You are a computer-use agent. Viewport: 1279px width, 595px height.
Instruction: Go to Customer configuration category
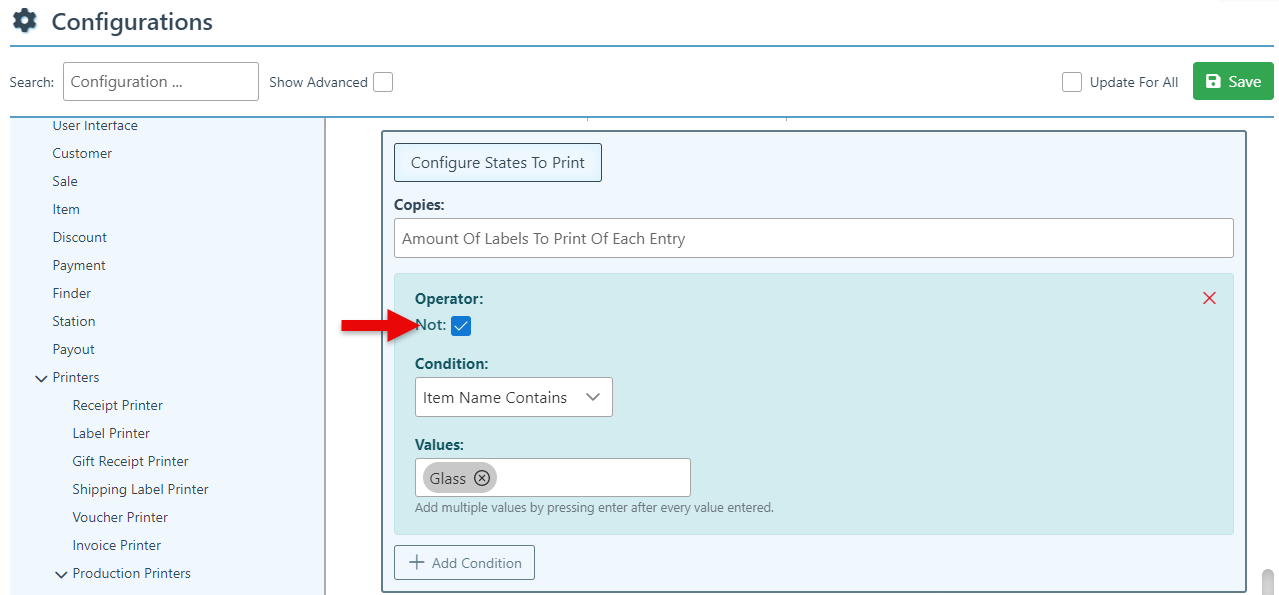[82, 153]
